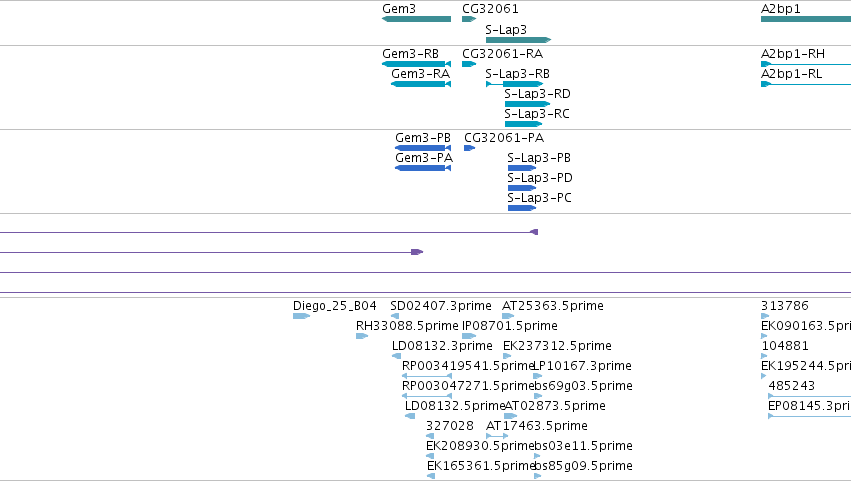Click the EP08145.3prime EST label
The width and height of the screenshot is (851, 481).
[x=809, y=406]
